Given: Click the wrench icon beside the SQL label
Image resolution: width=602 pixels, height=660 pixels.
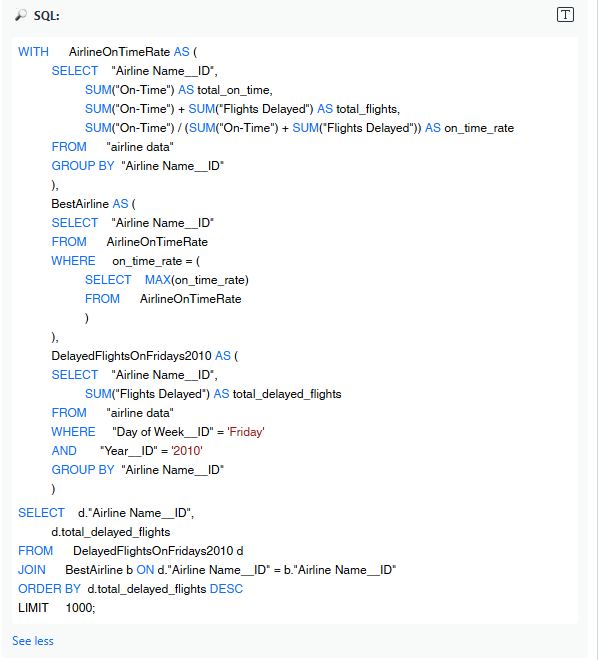Looking at the screenshot, I should [20, 16].
